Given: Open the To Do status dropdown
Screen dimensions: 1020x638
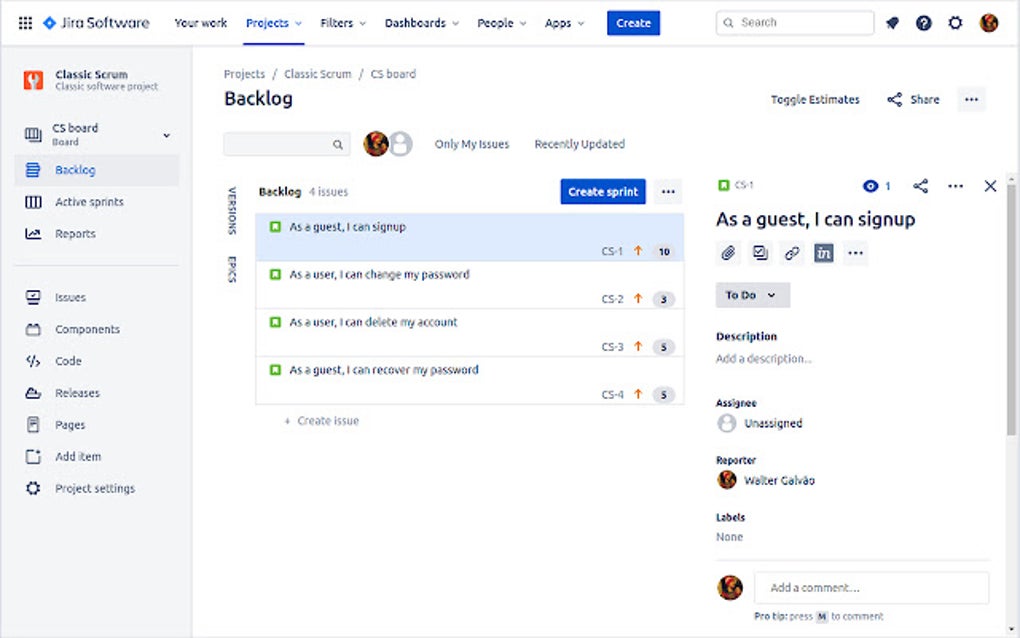Looking at the screenshot, I should (x=752, y=295).
